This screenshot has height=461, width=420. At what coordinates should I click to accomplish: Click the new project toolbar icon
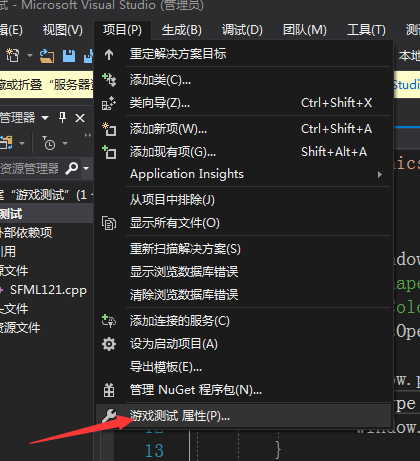[13, 55]
